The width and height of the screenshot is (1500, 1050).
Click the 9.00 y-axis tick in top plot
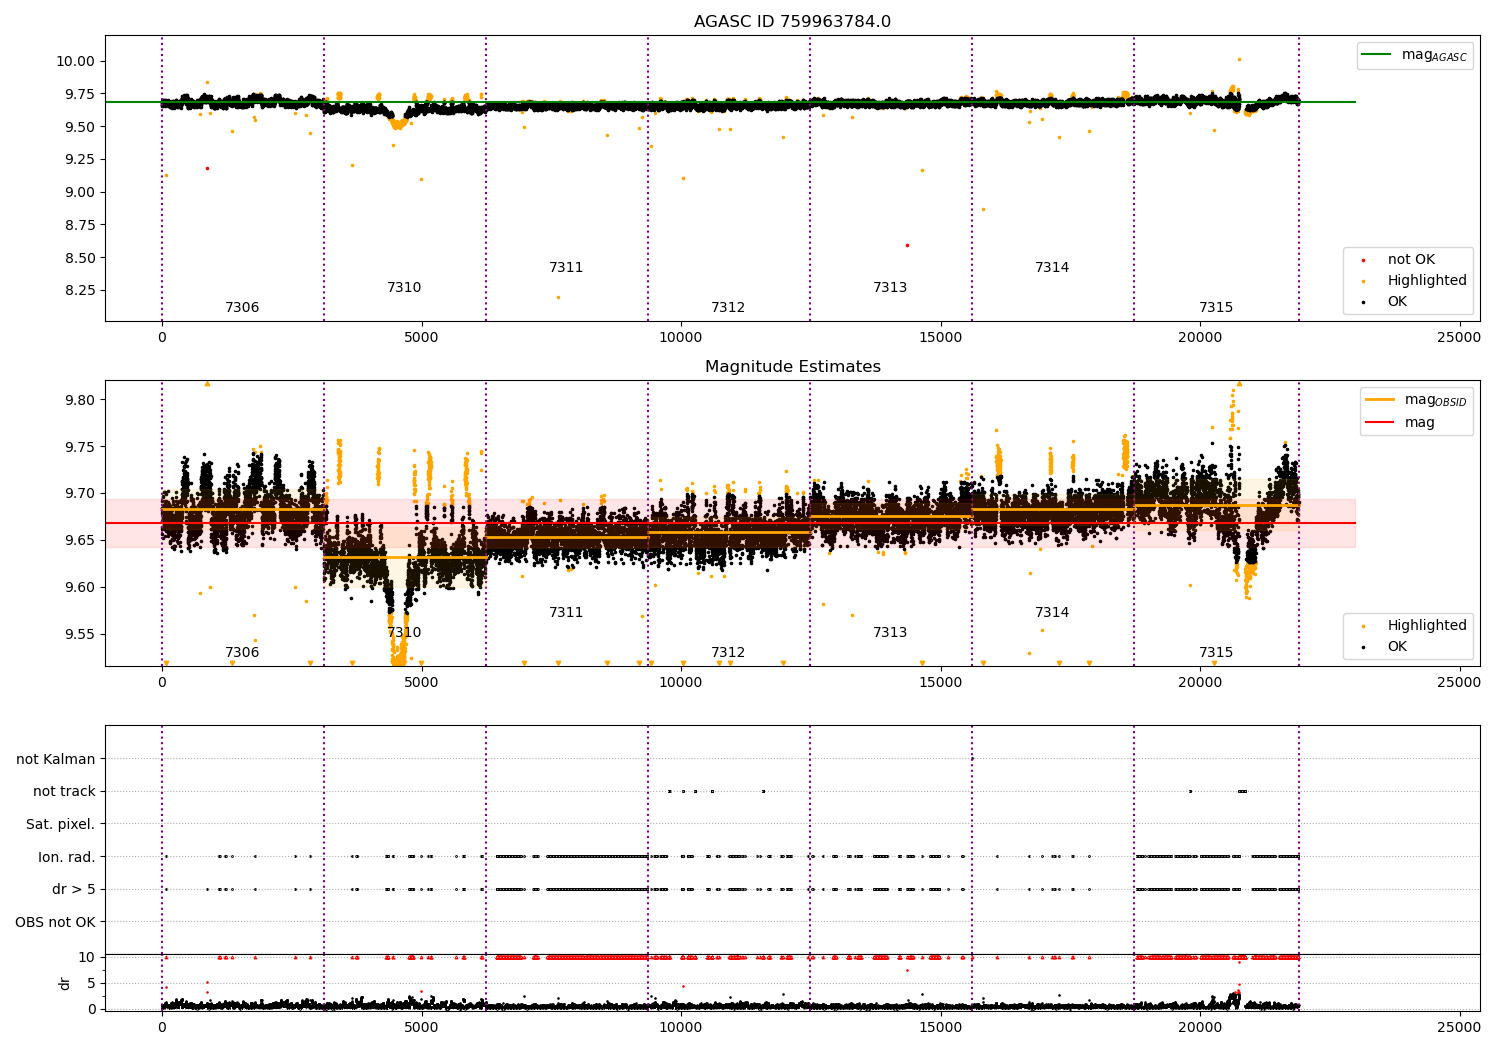(78, 192)
